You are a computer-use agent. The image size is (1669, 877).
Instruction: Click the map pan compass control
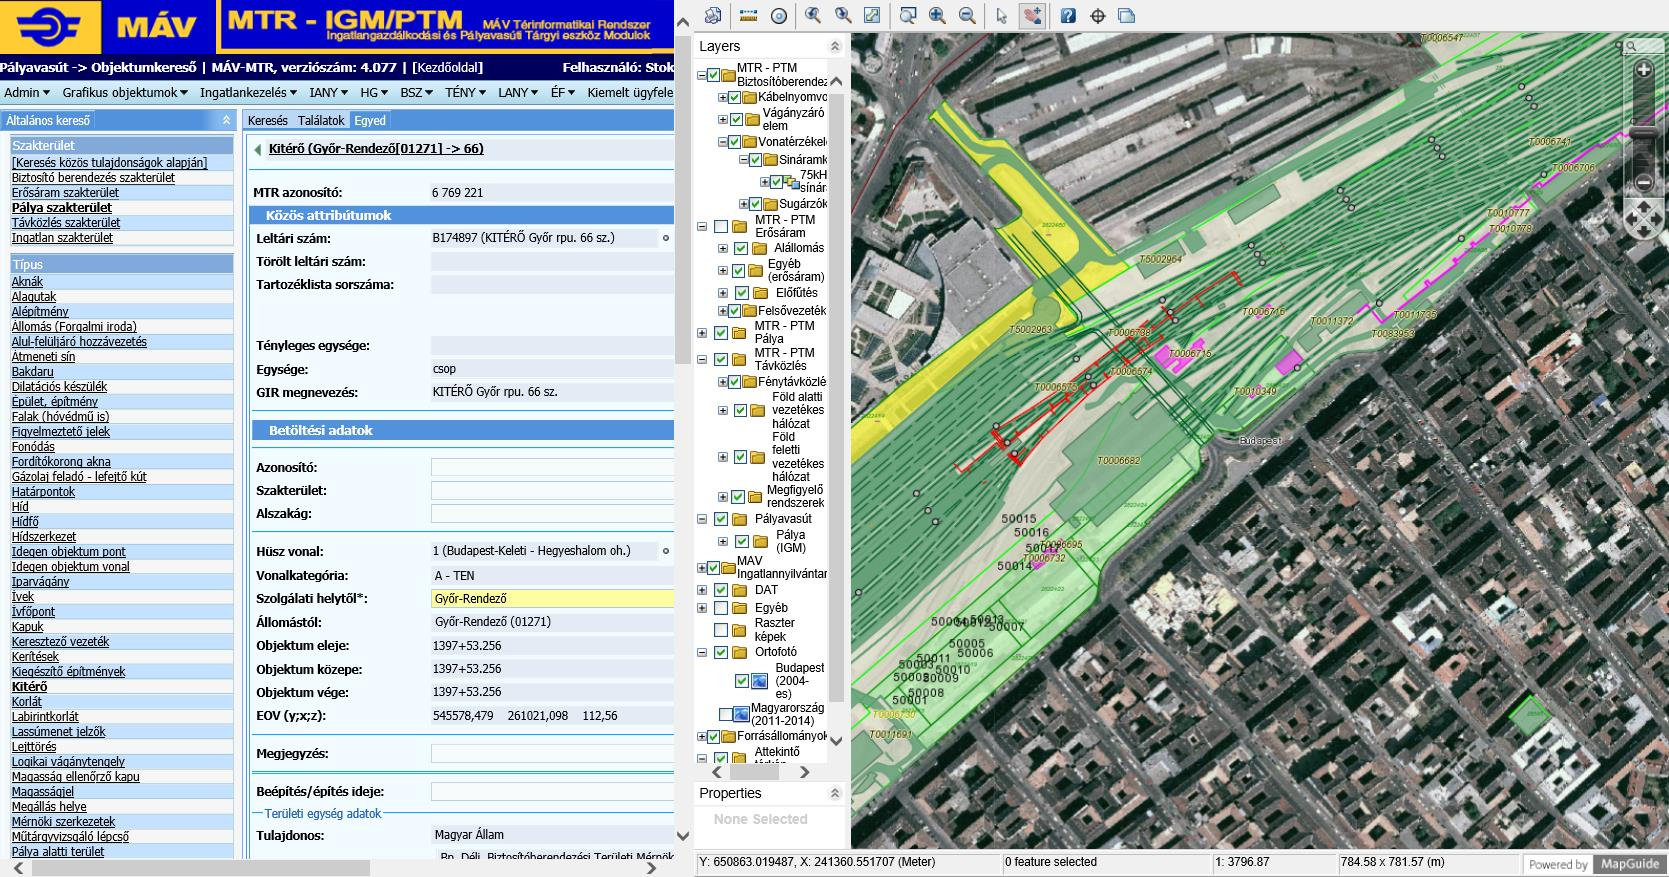point(1643,219)
